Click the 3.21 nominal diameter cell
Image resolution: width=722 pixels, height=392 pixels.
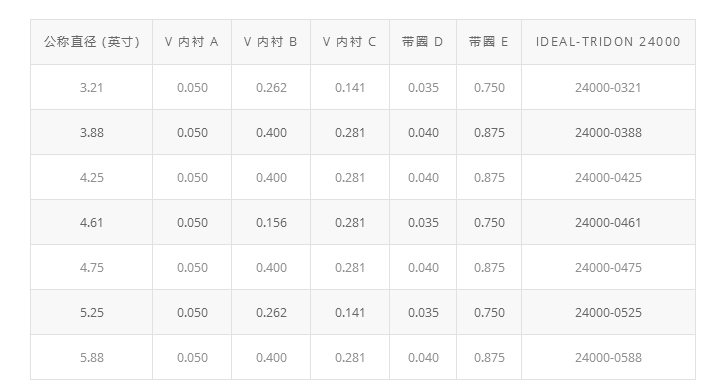pos(92,88)
